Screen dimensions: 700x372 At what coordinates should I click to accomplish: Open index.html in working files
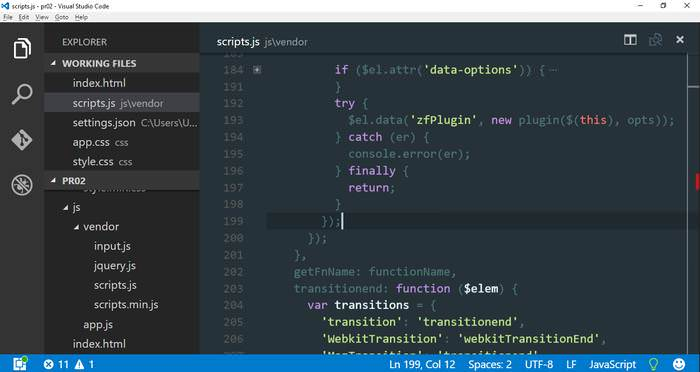point(122,83)
